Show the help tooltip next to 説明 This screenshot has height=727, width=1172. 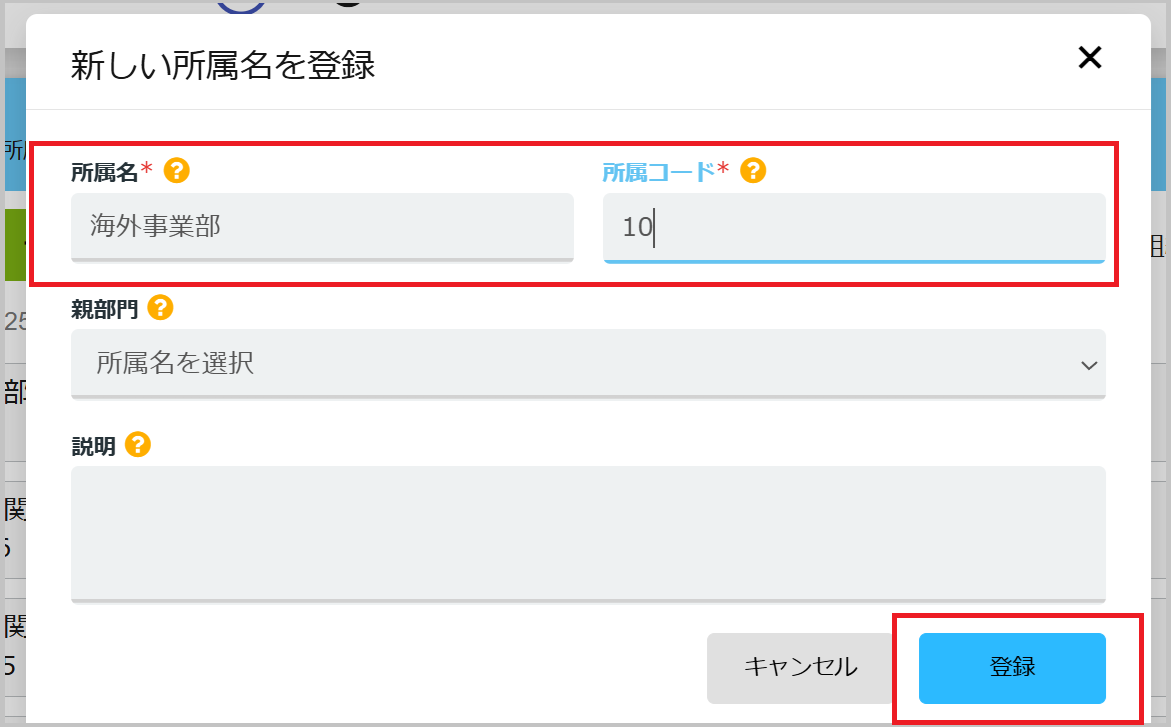click(x=138, y=445)
